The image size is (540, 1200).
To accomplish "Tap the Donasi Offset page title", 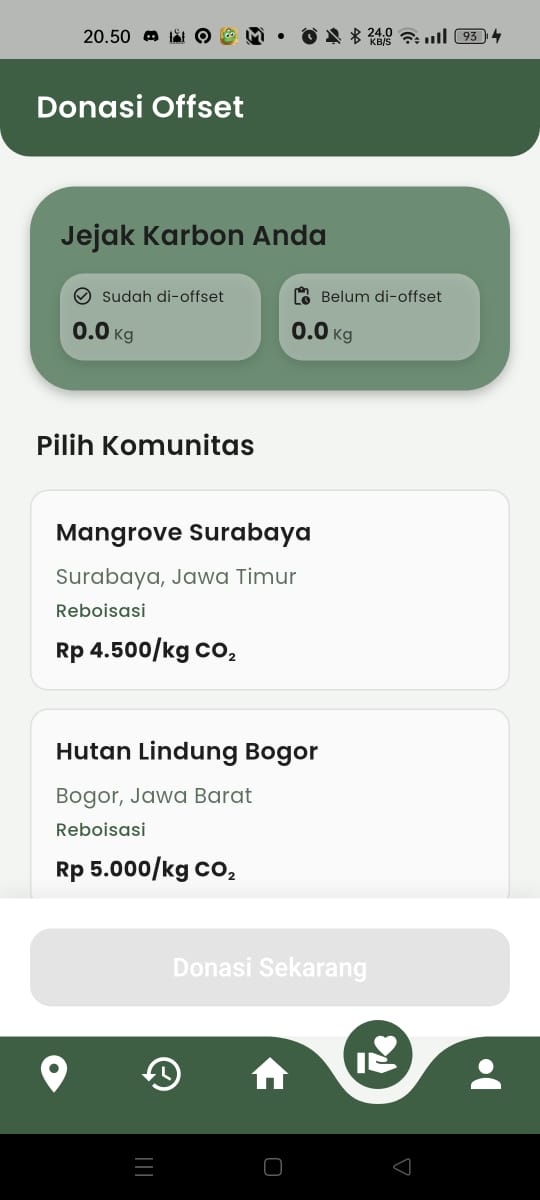I will point(140,107).
